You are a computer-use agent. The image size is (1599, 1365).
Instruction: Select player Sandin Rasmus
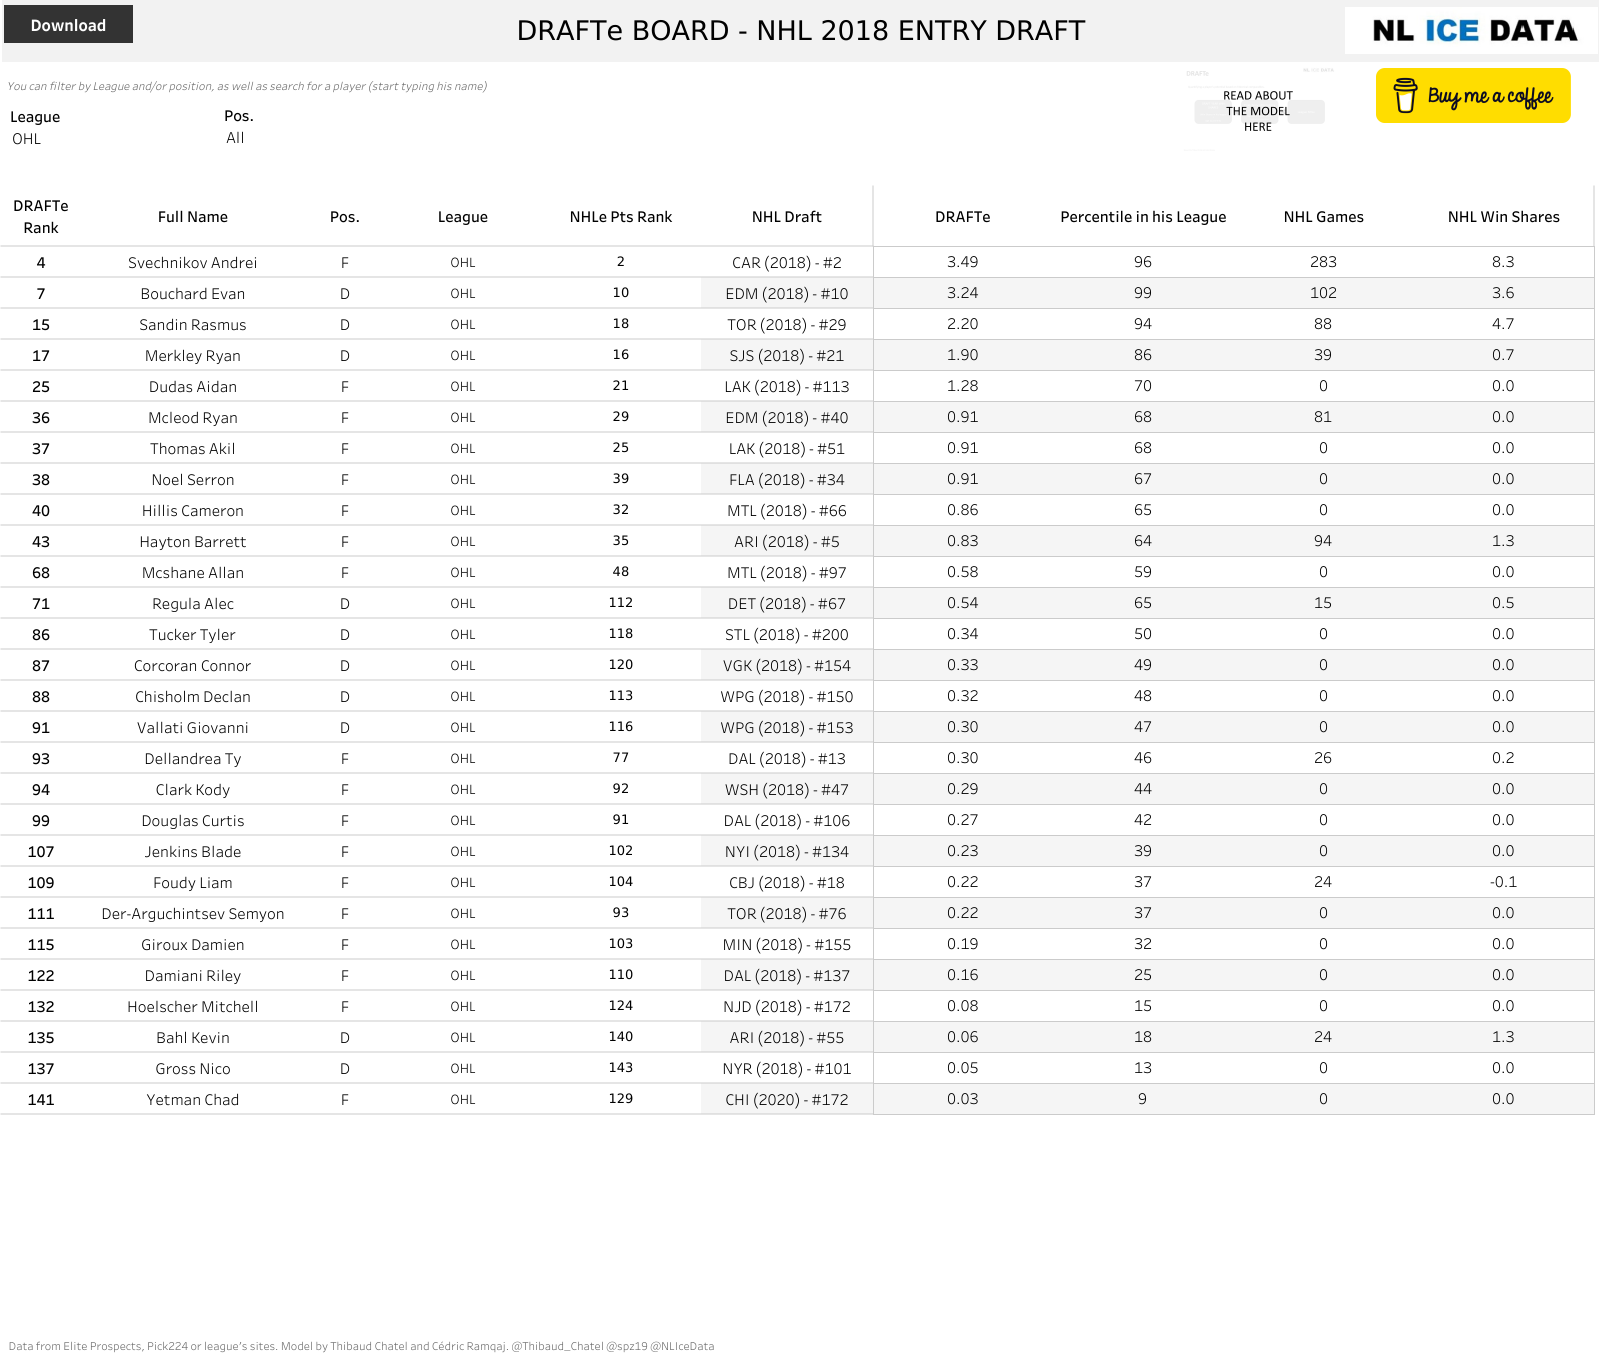pyautogui.click(x=193, y=325)
